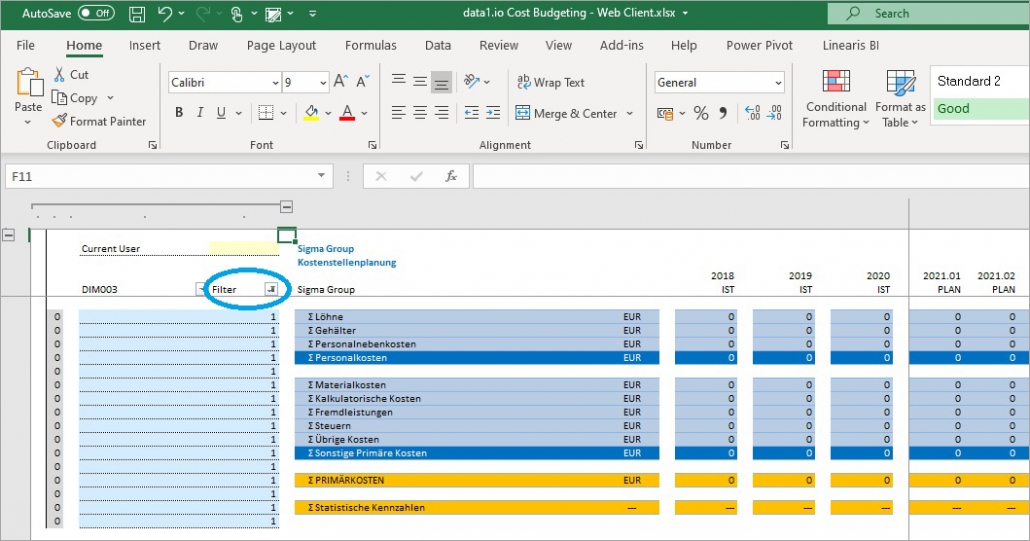
Task: Collapse the column outline group
Action: [286, 207]
